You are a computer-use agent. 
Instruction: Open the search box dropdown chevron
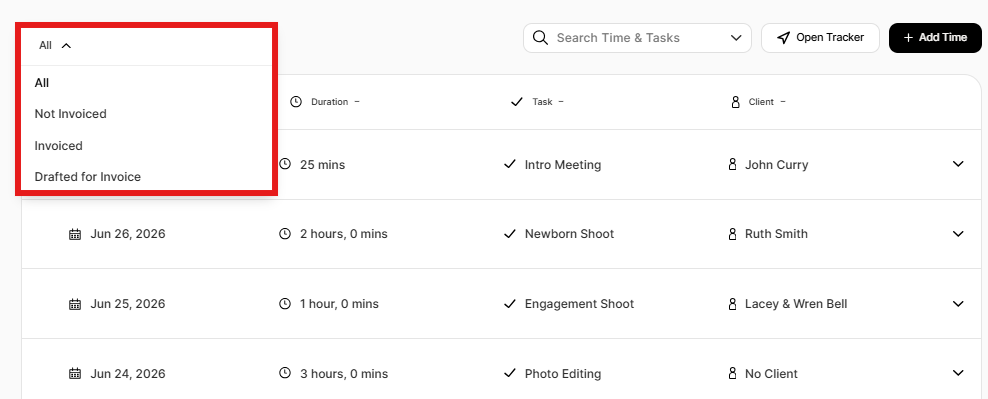[736, 38]
